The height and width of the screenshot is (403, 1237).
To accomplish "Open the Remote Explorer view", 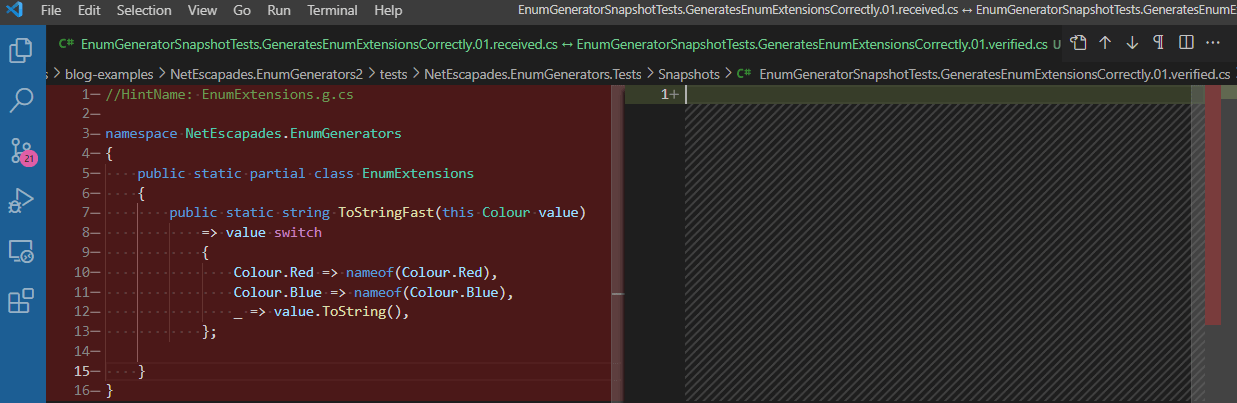I will 22,251.
